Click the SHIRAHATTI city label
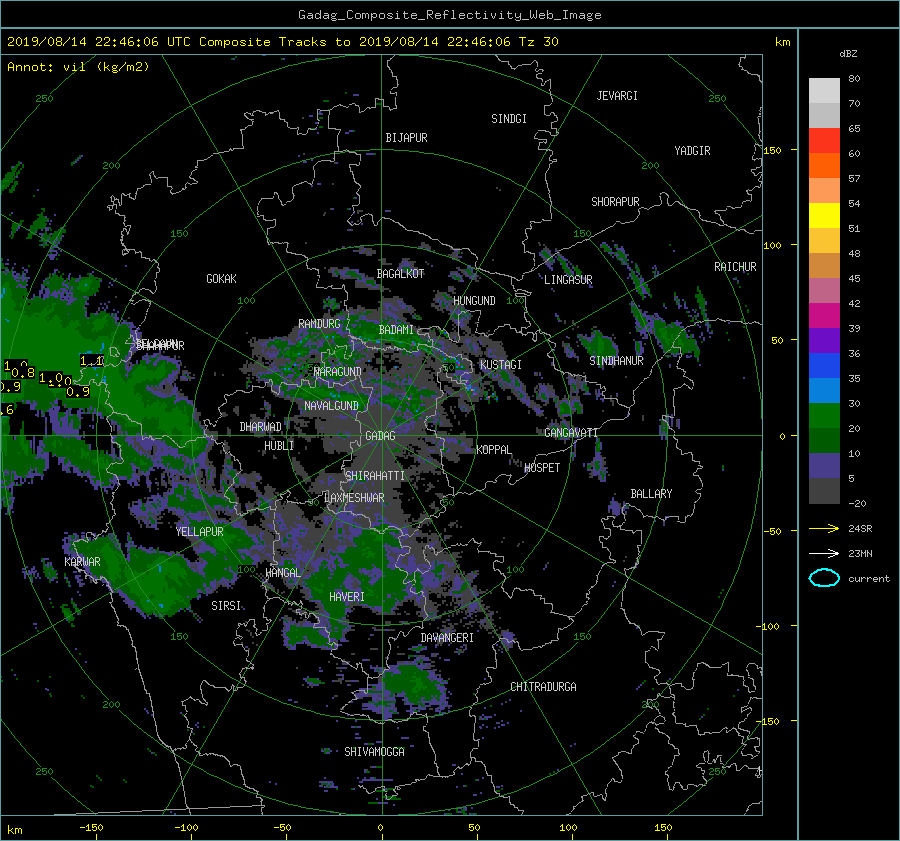 click(375, 476)
